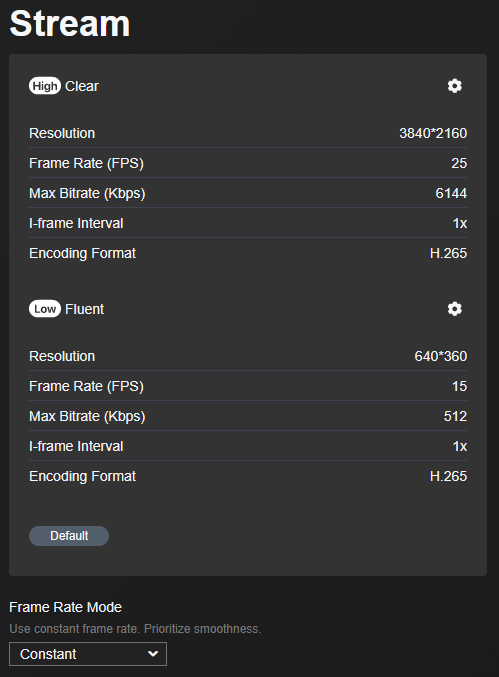This screenshot has height=677, width=499.
Task: Open settings gear for Low Fluent stream
Action: pos(455,309)
